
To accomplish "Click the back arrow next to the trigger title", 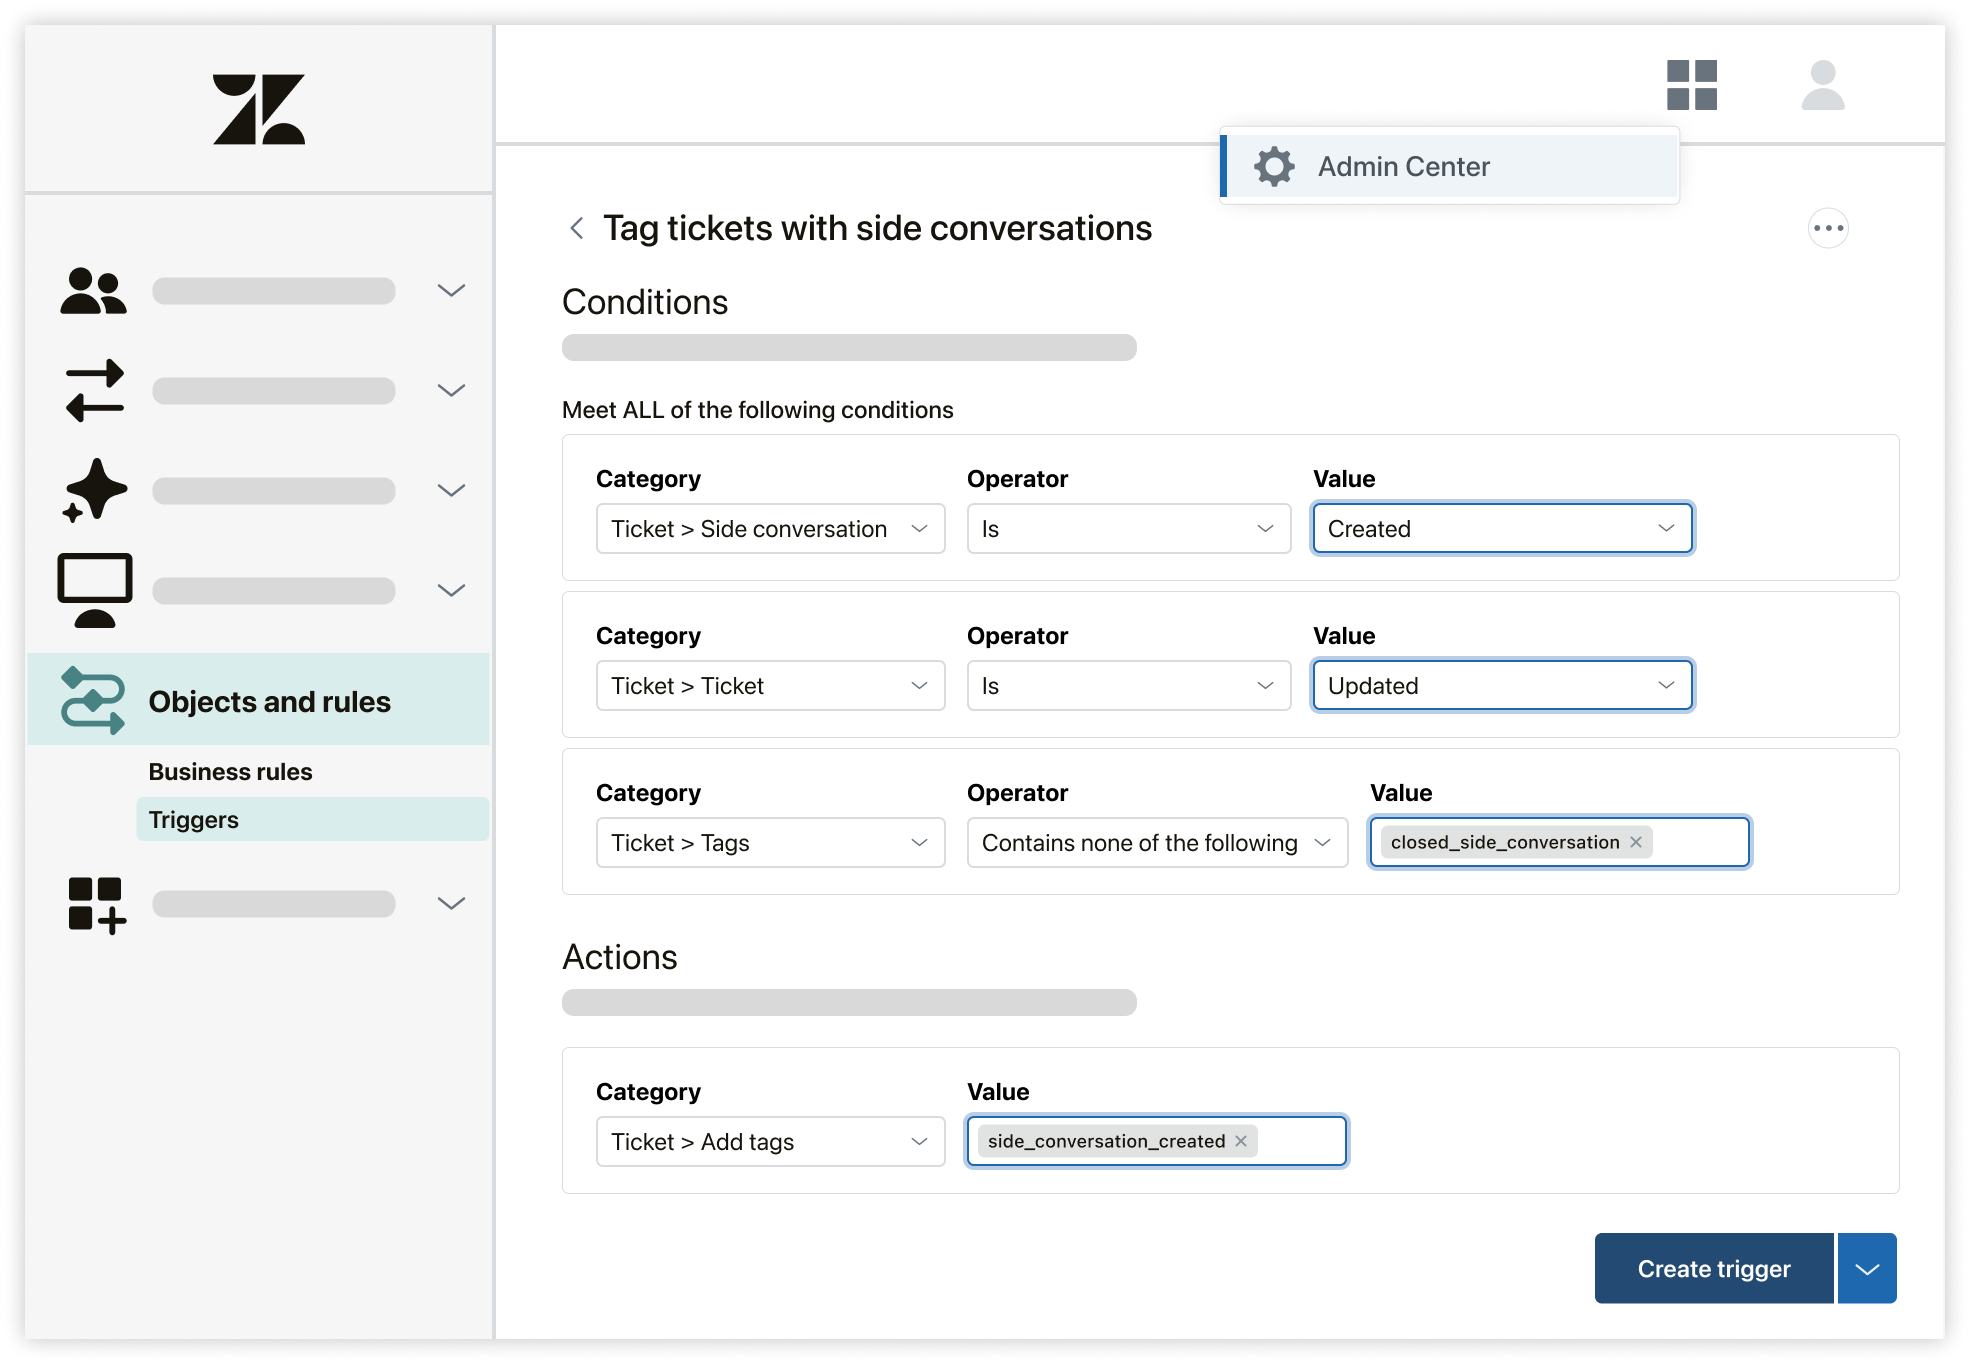I will [576, 228].
